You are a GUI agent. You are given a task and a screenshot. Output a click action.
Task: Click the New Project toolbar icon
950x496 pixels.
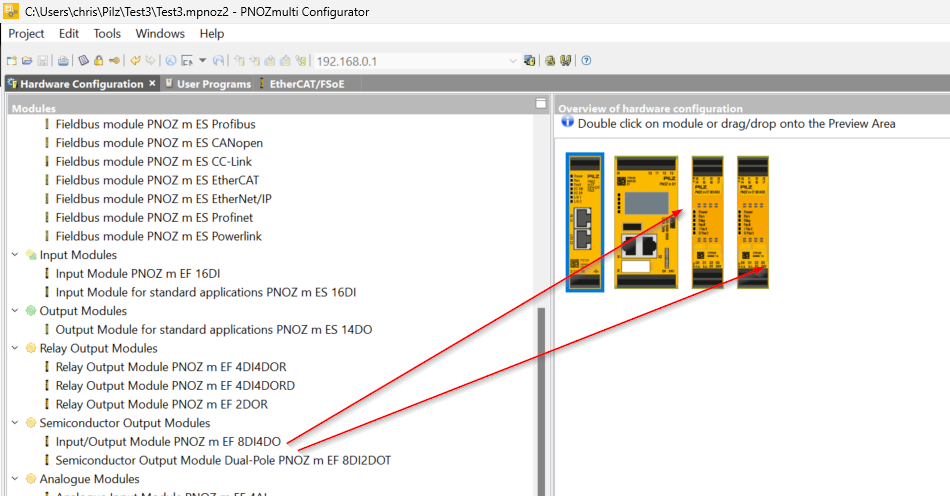(x=12, y=61)
